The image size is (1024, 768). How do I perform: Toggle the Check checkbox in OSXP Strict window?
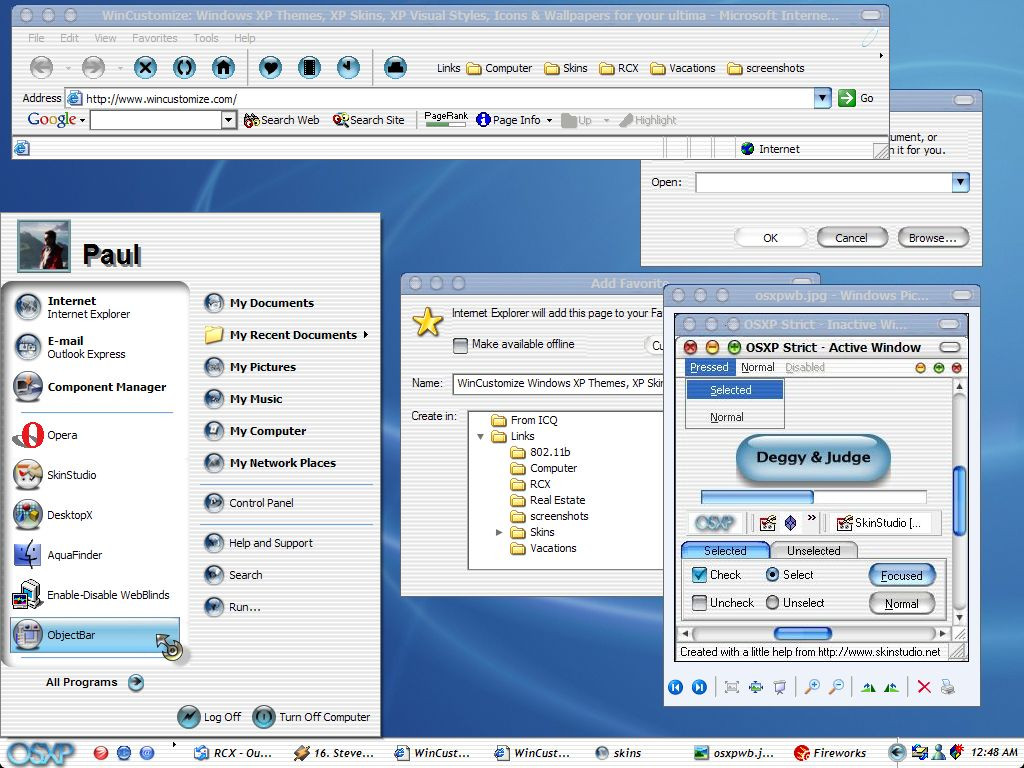(699, 575)
